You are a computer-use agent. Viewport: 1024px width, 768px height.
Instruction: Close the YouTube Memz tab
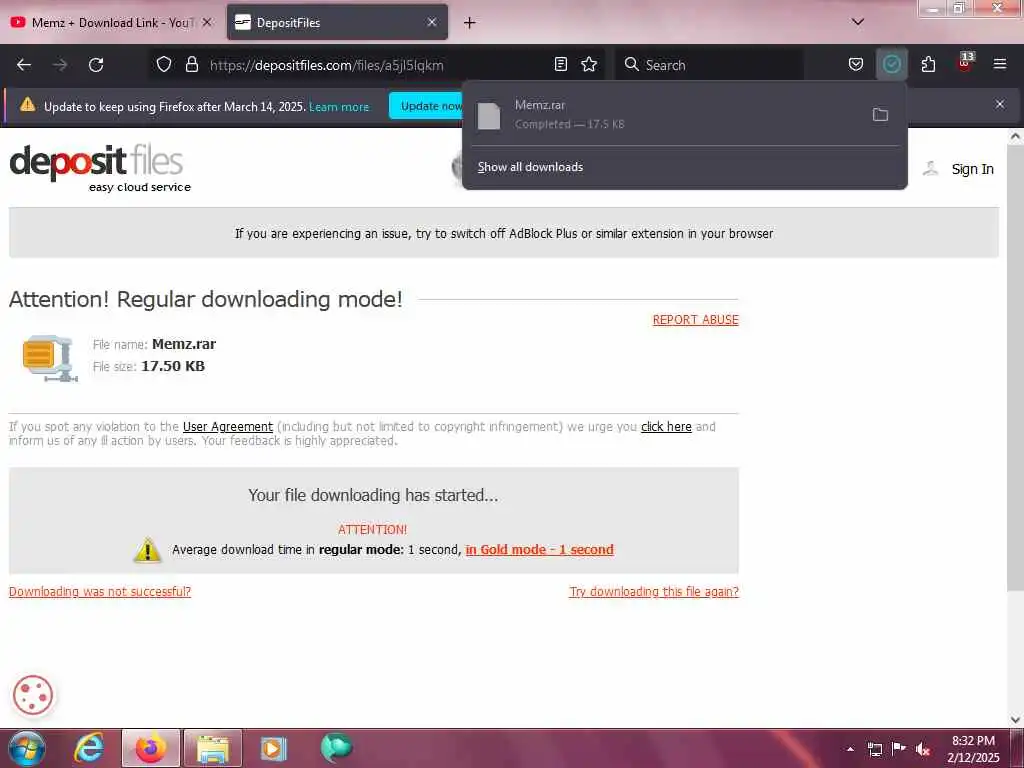[206, 22]
